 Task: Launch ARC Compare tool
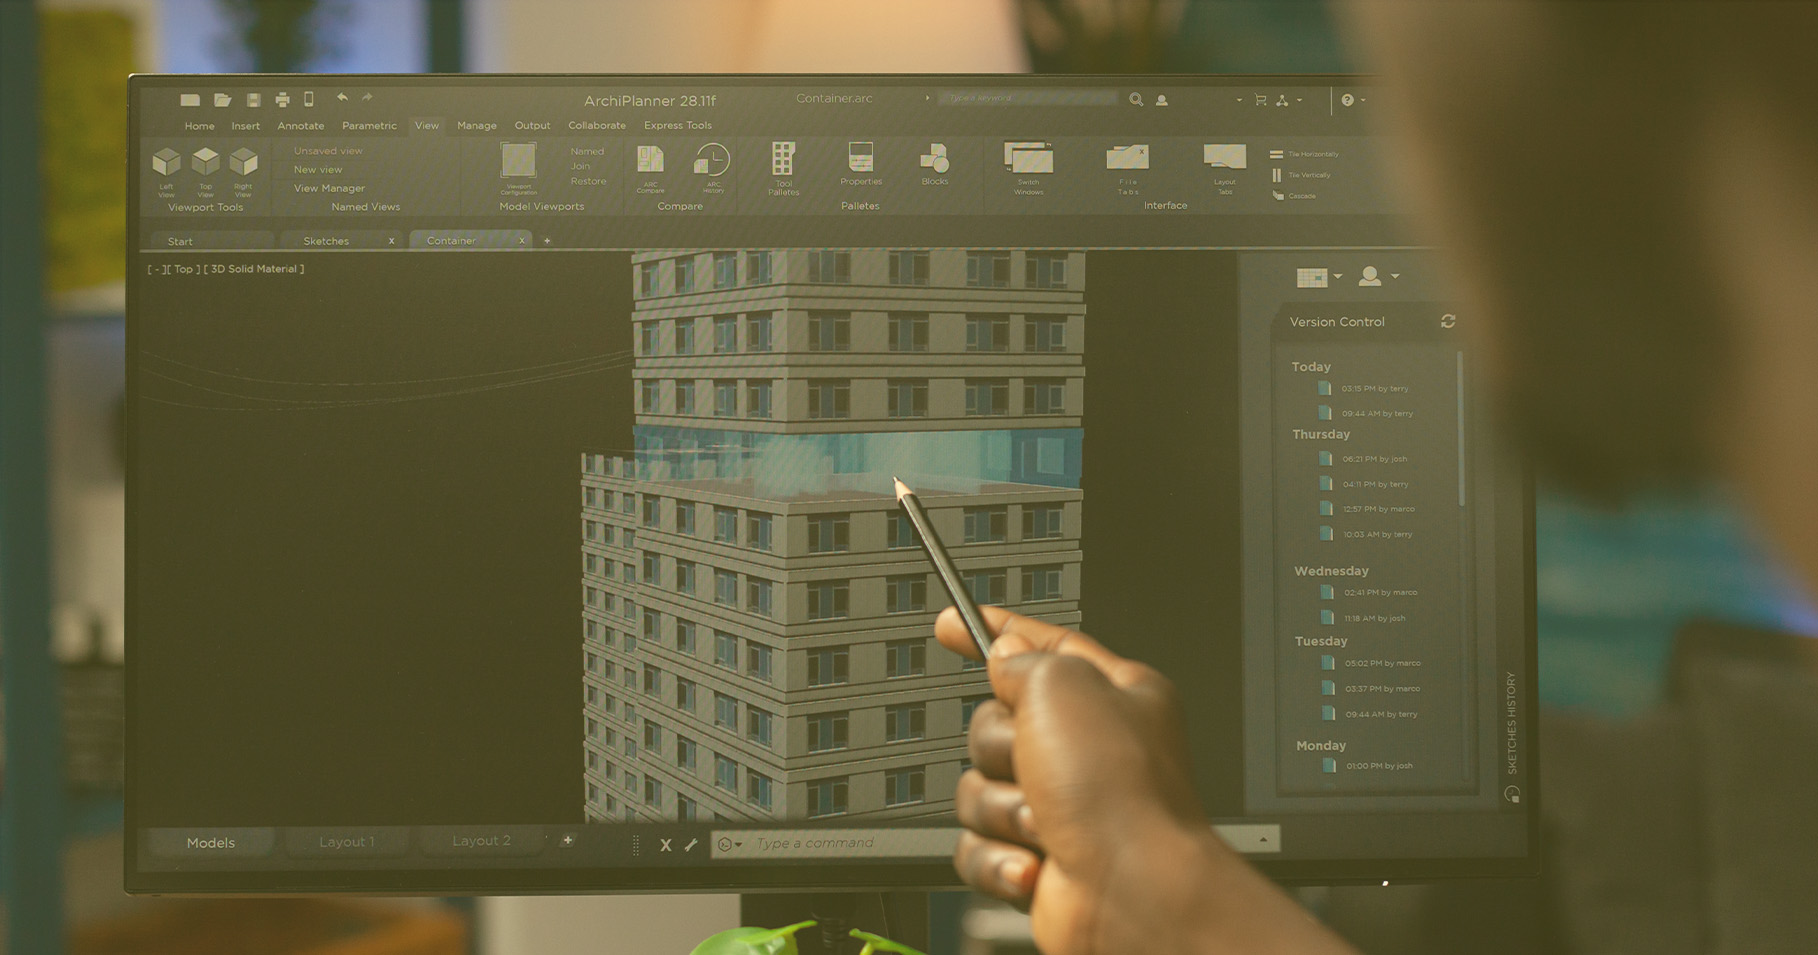651,168
